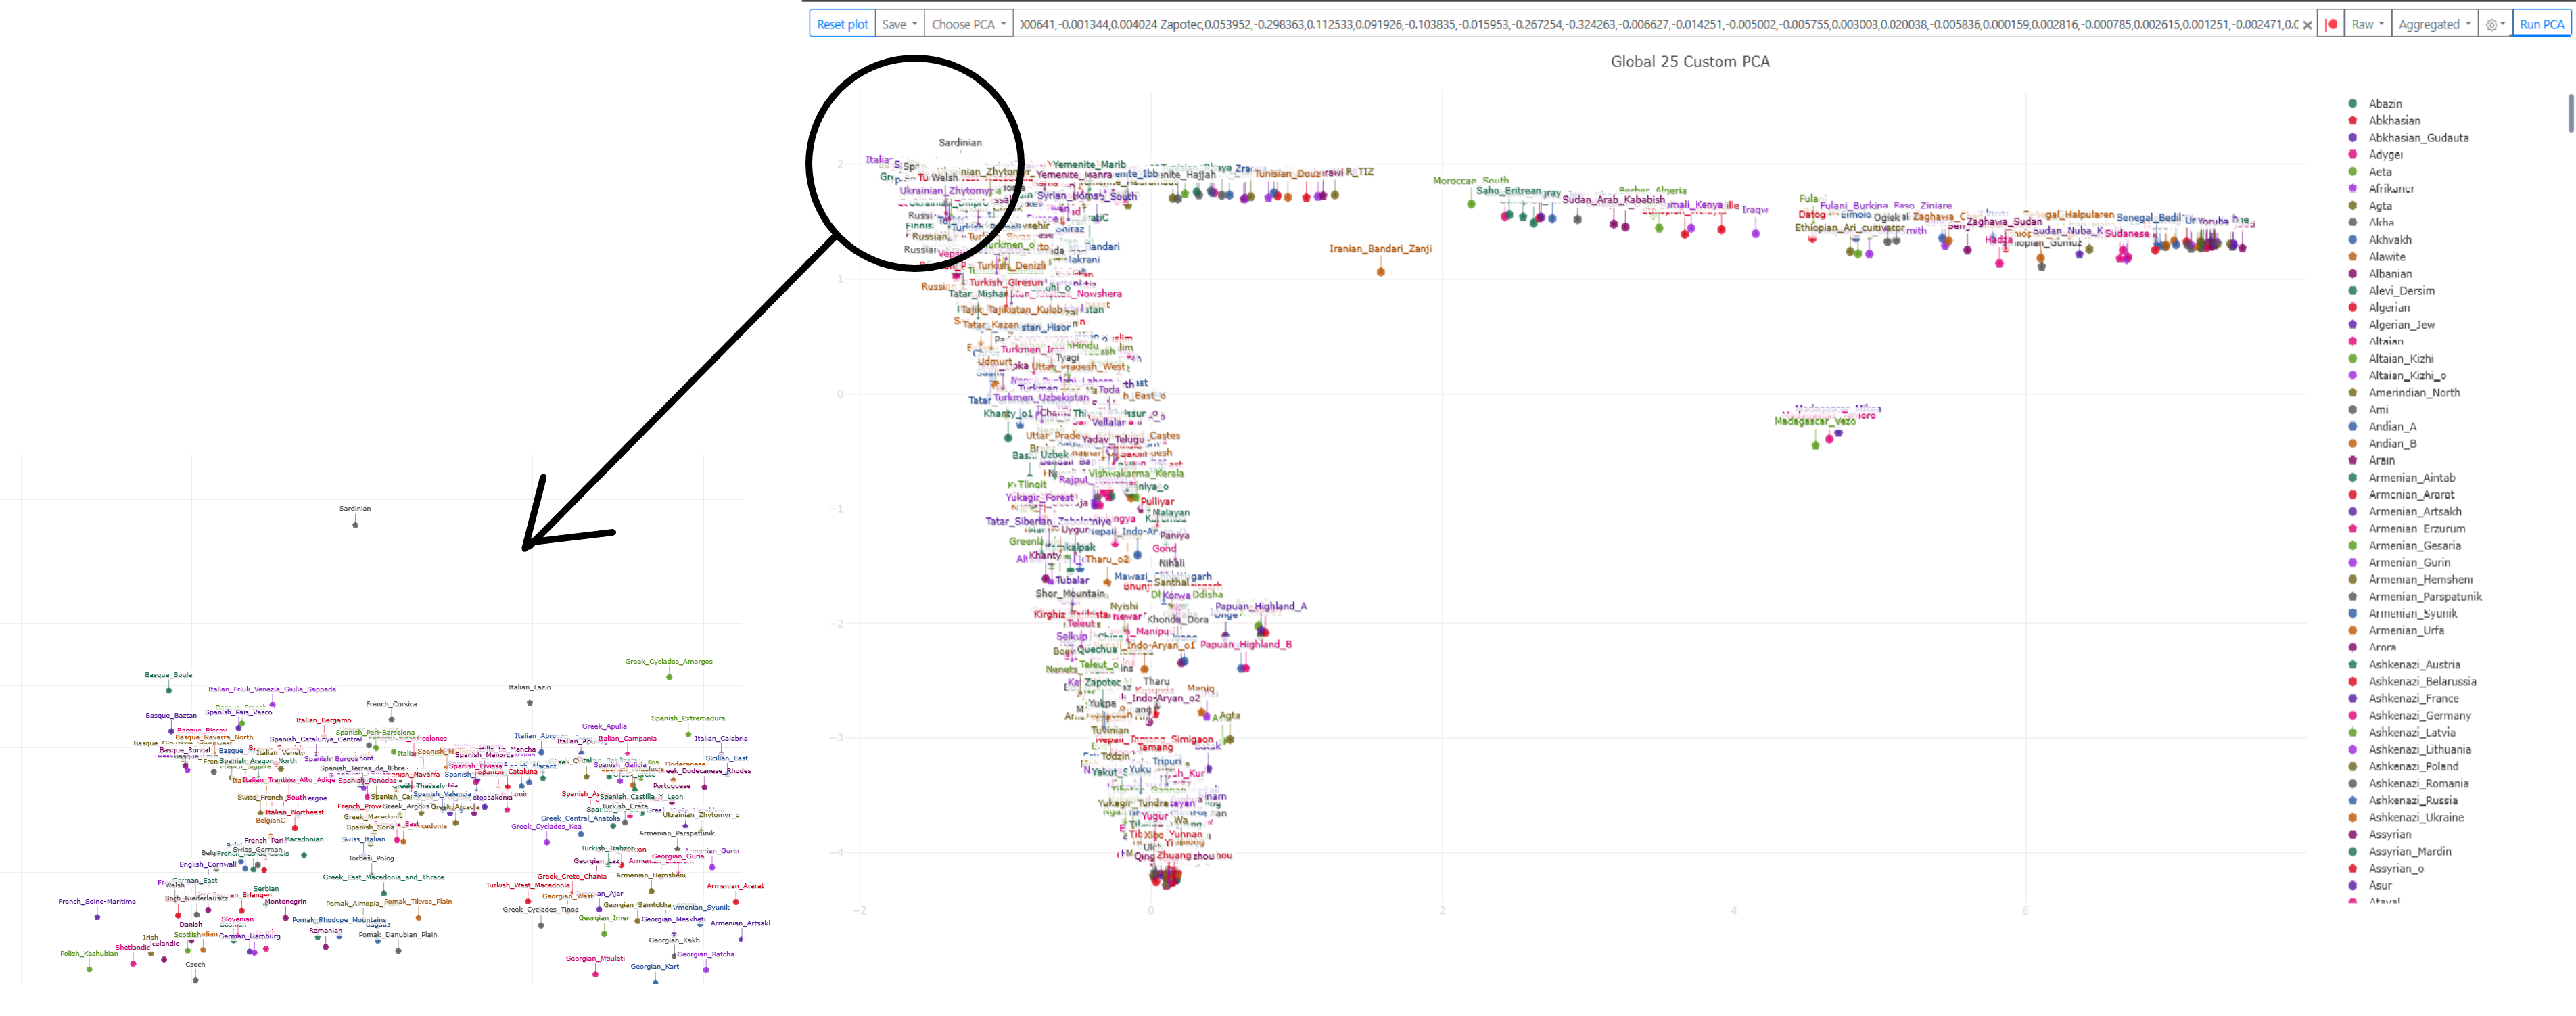Screen dimensions: 2576x1016
Task: Click the Alevi_Dersim legend marker icon
Action: coord(2353,291)
